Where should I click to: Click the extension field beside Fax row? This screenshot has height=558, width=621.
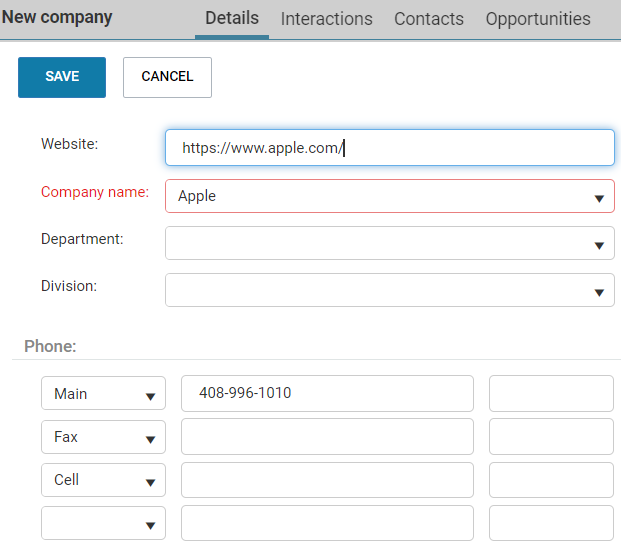point(551,437)
